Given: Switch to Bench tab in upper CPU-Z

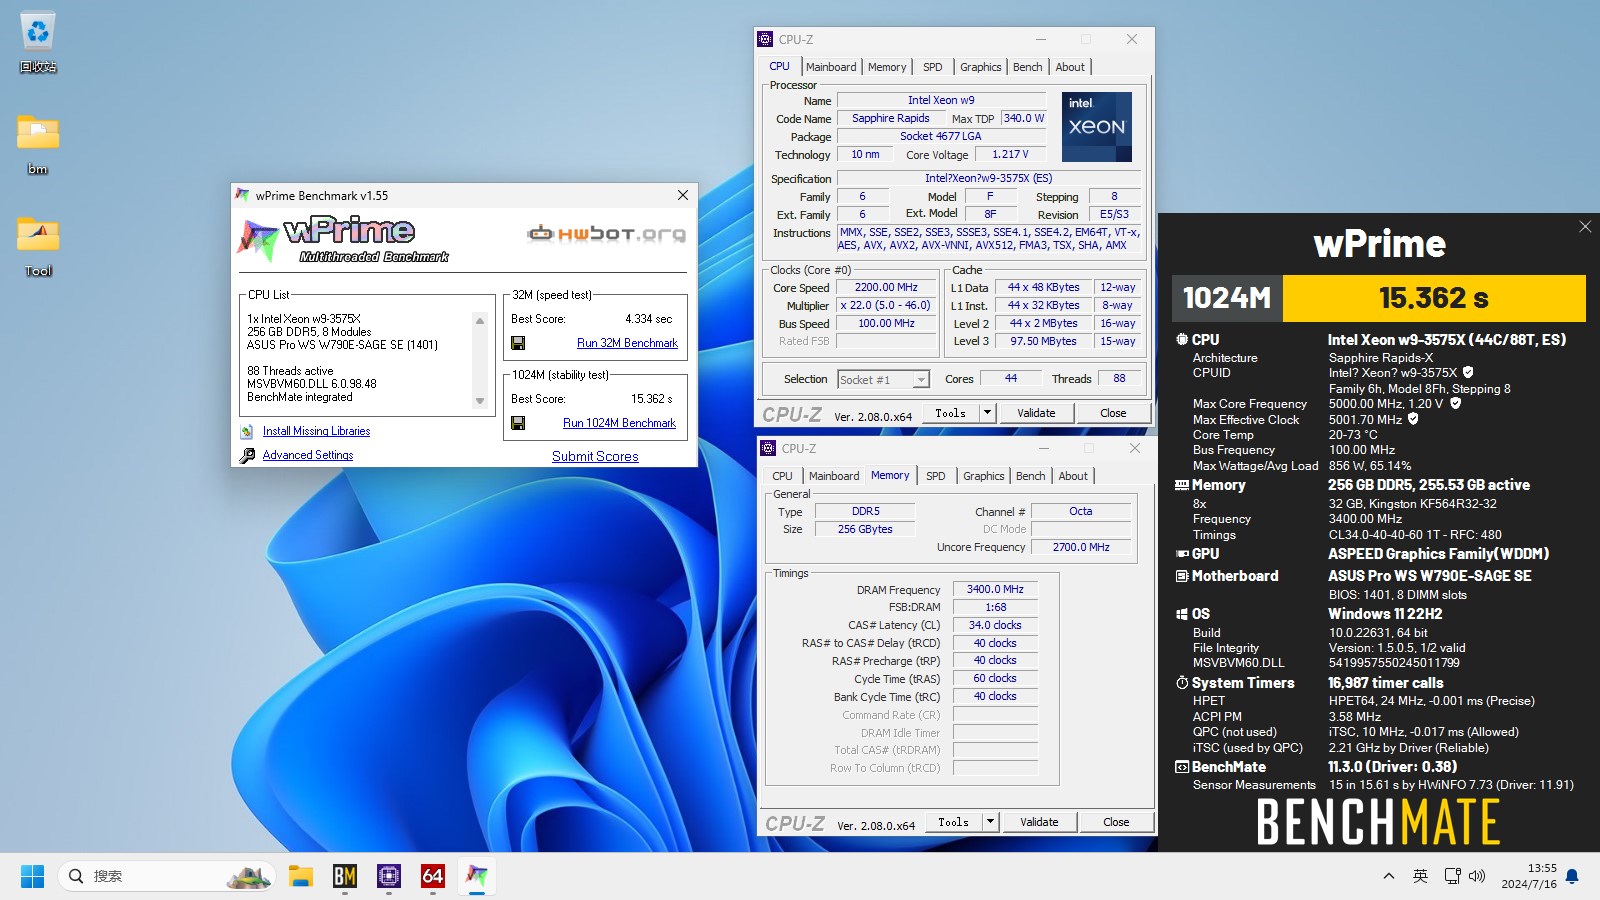Looking at the screenshot, I should [x=1027, y=67].
